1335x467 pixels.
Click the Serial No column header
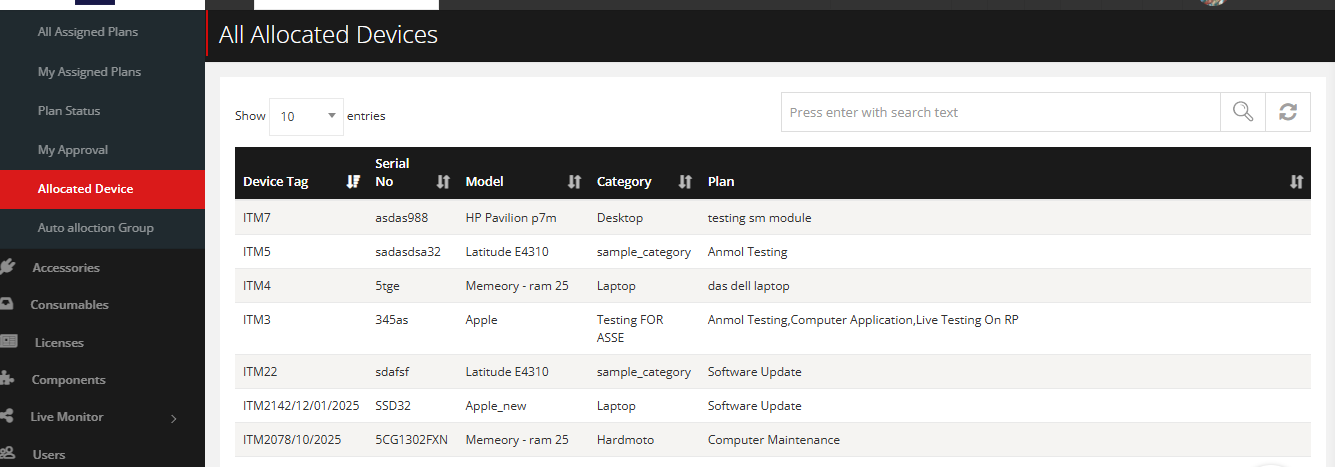click(x=412, y=174)
